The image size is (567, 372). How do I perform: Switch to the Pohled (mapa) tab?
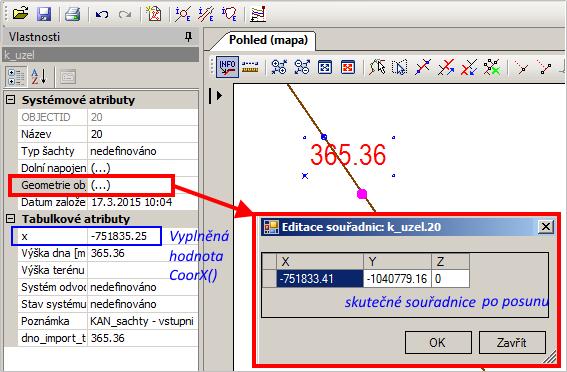point(268,40)
